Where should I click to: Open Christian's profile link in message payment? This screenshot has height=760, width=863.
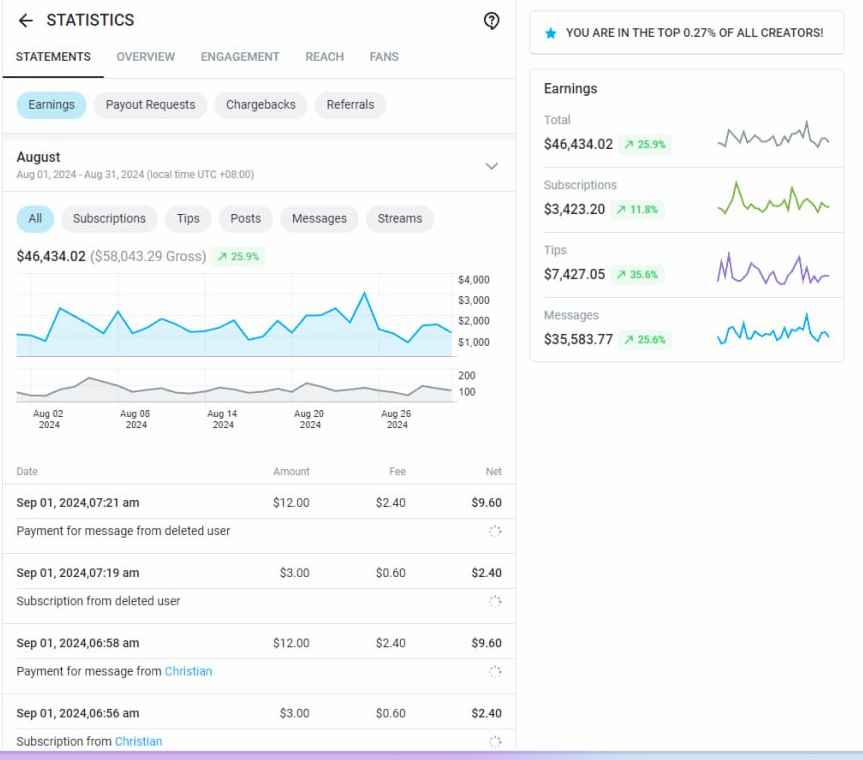coord(188,671)
